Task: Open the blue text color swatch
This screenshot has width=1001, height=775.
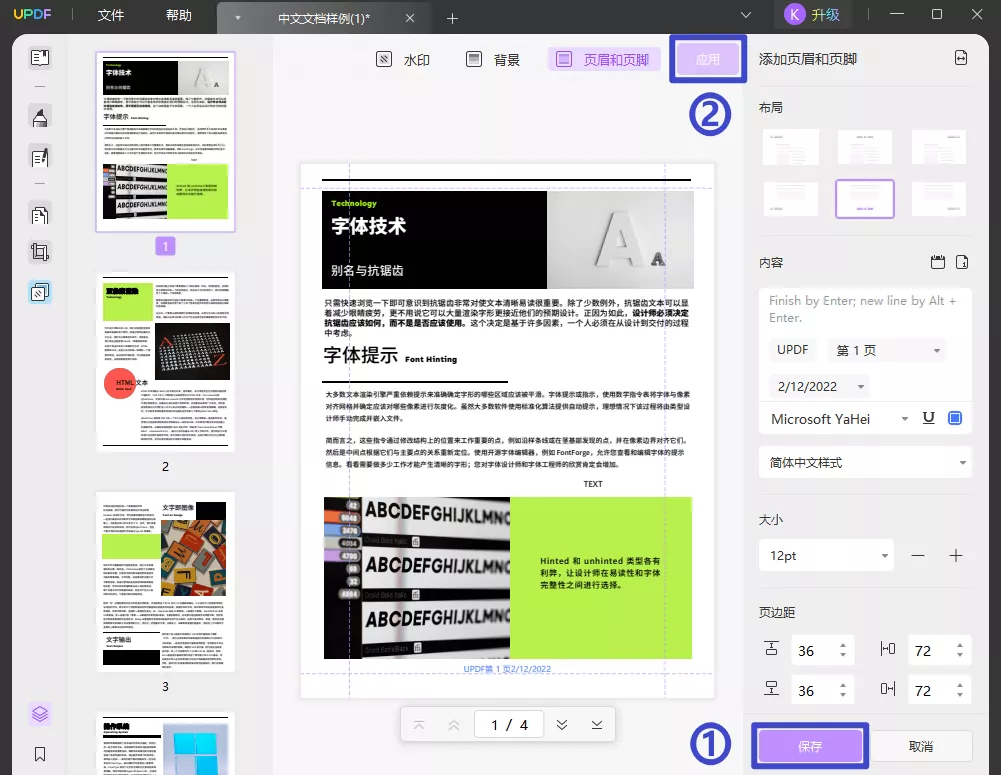Action: [x=955, y=418]
